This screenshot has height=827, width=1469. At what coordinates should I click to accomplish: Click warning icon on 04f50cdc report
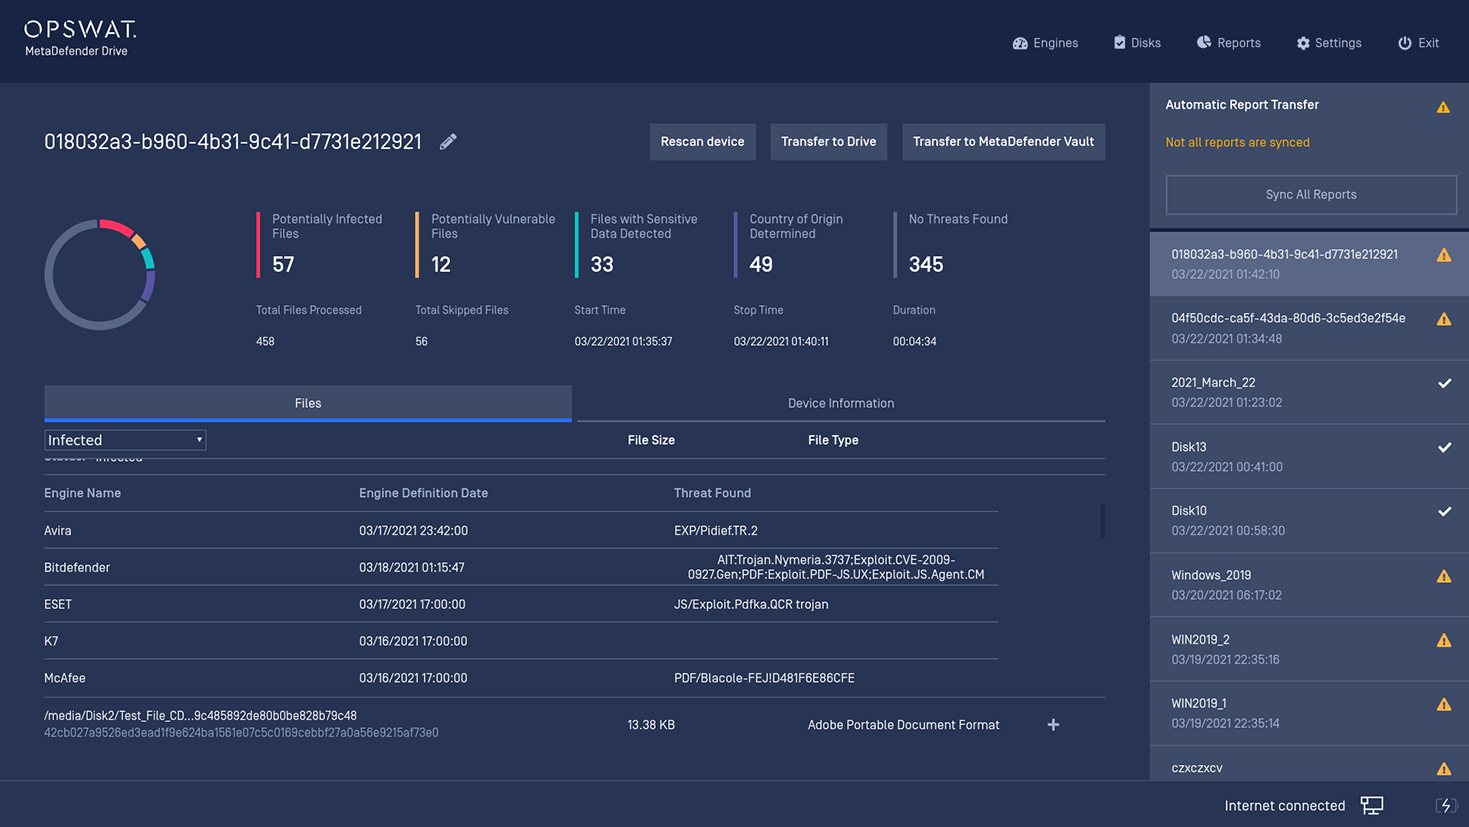click(1444, 319)
